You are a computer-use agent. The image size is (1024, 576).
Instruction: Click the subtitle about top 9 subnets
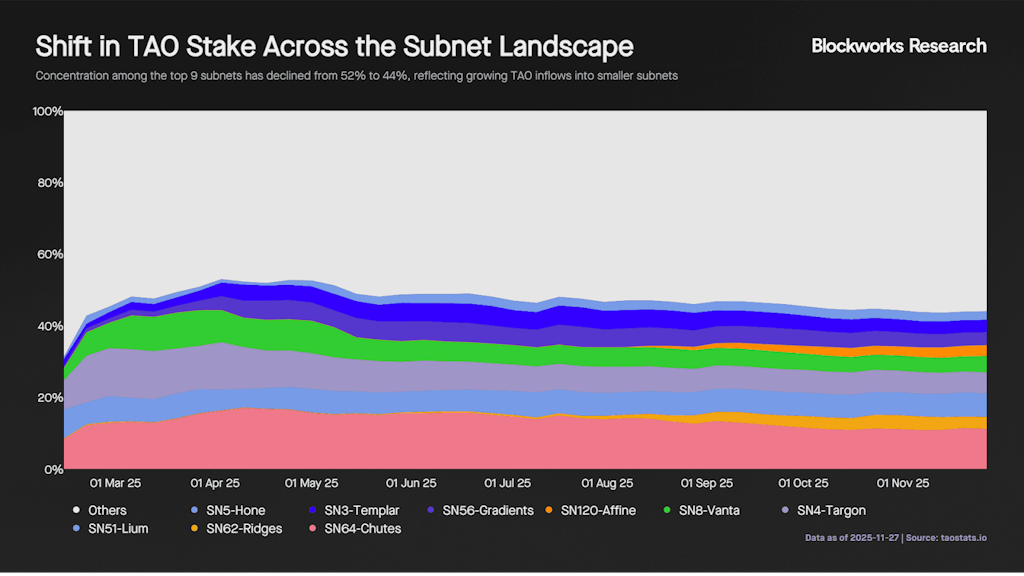(357, 76)
